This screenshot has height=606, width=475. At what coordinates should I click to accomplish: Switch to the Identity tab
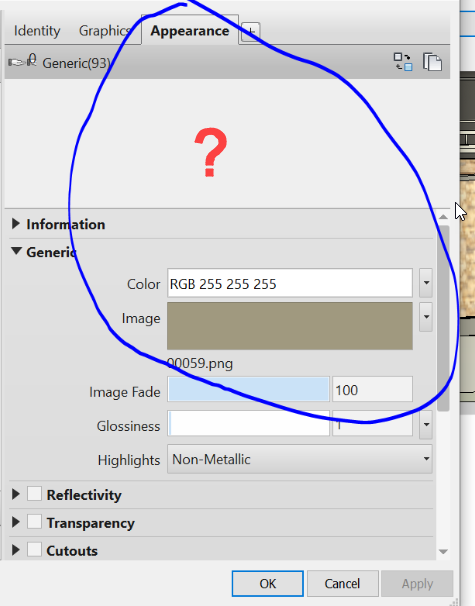pyautogui.click(x=37, y=31)
